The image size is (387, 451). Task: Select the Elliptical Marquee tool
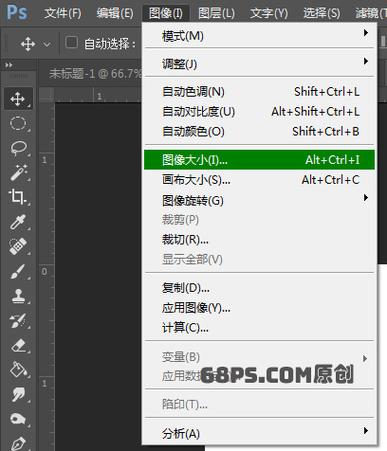click(x=18, y=123)
